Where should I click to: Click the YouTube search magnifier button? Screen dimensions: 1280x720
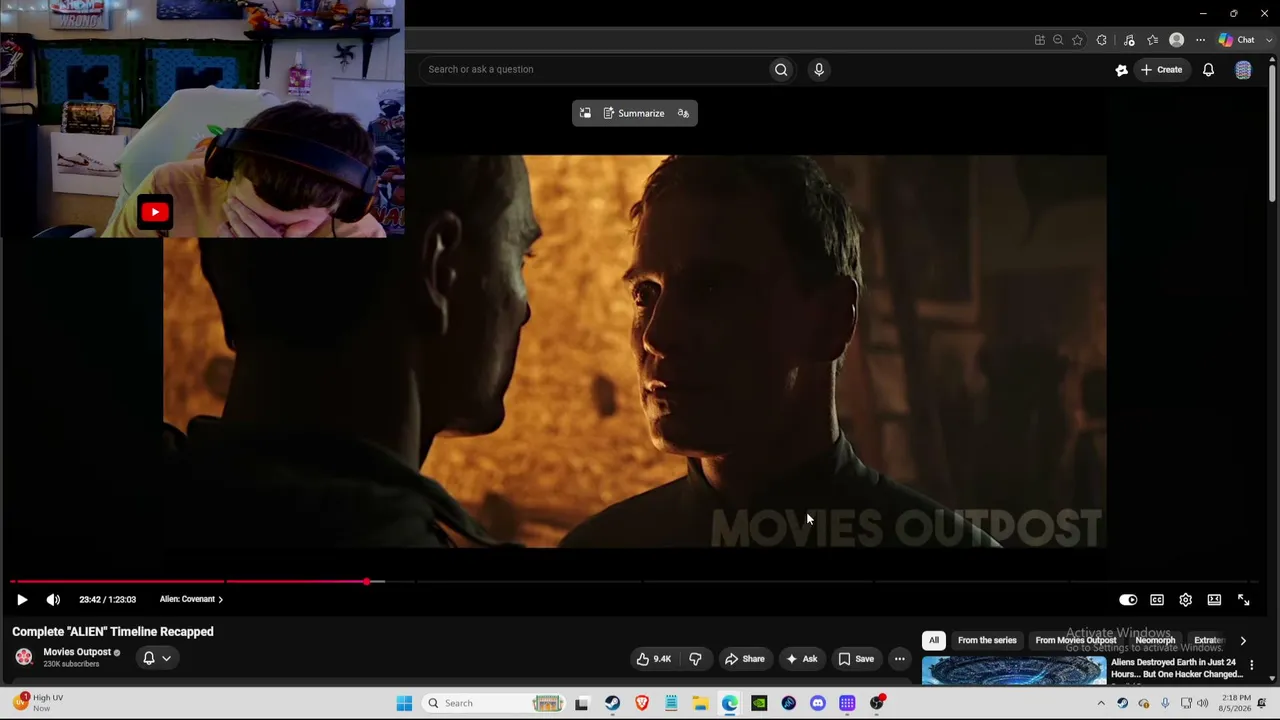[781, 69]
